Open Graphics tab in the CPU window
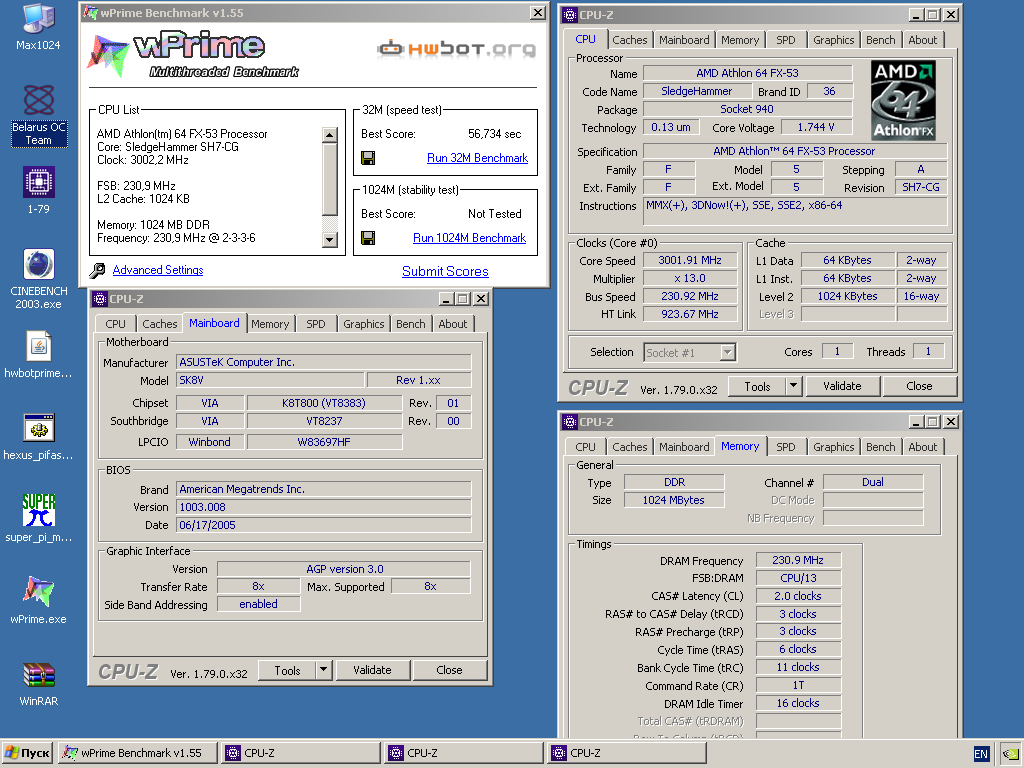 point(833,40)
